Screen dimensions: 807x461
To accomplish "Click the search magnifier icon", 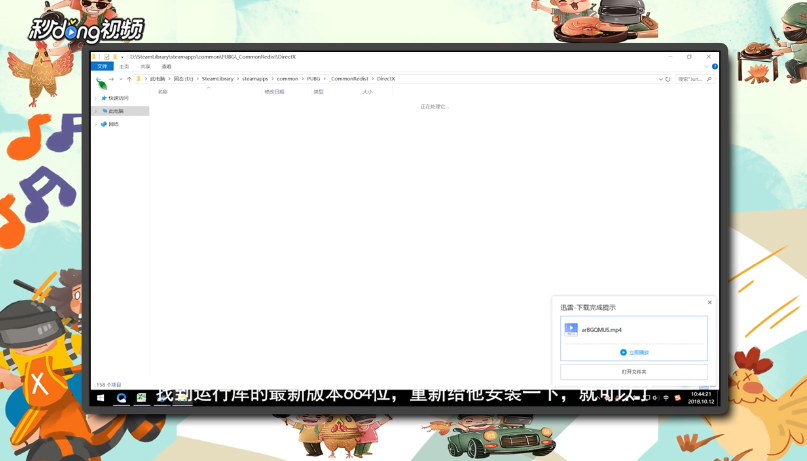I will click(x=709, y=79).
